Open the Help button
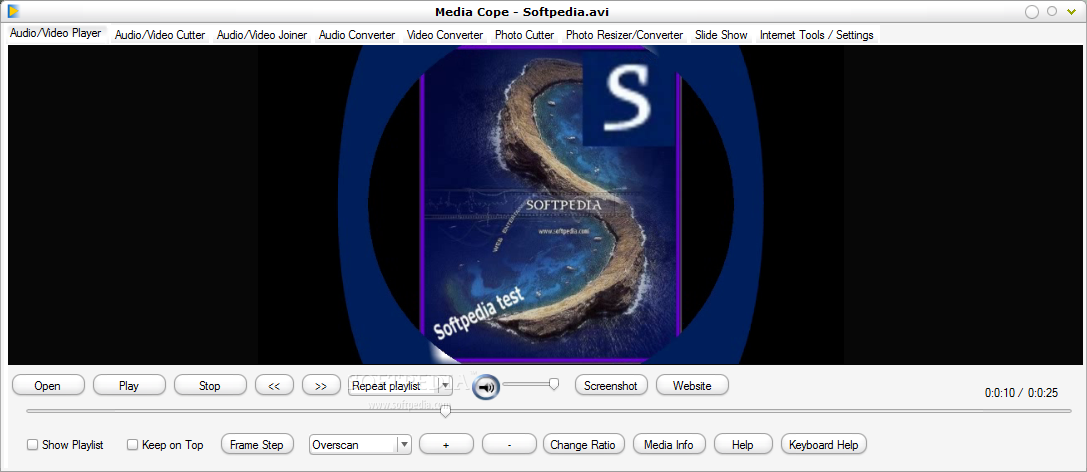1087x472 pixels. [x=743, y=444]
